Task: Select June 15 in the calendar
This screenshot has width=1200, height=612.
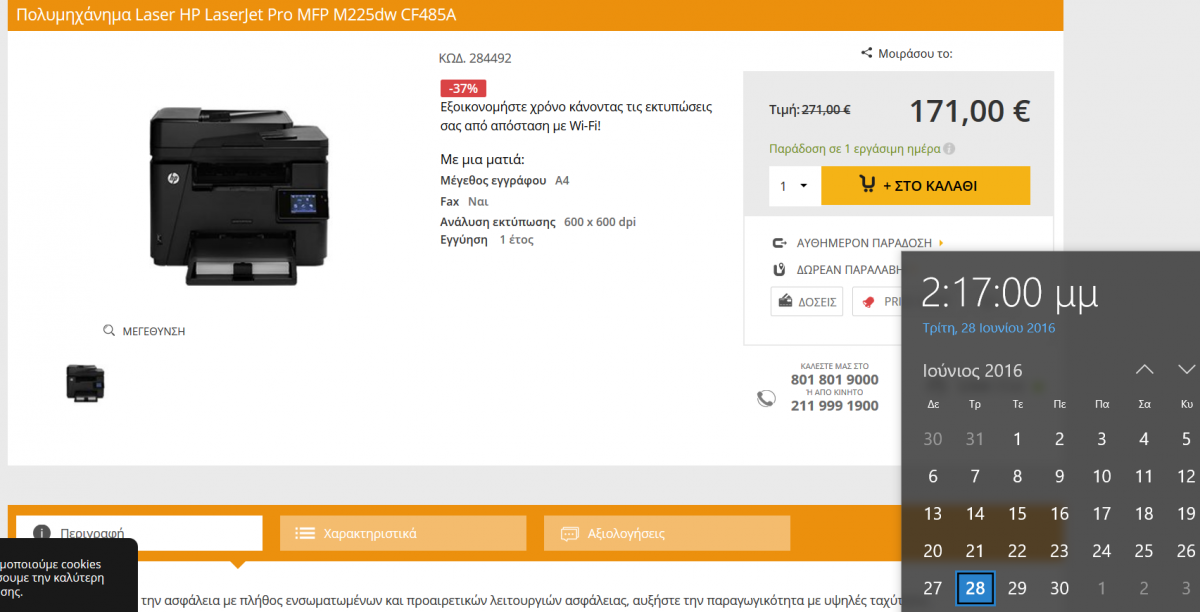Action: [x=1017, y=513]
